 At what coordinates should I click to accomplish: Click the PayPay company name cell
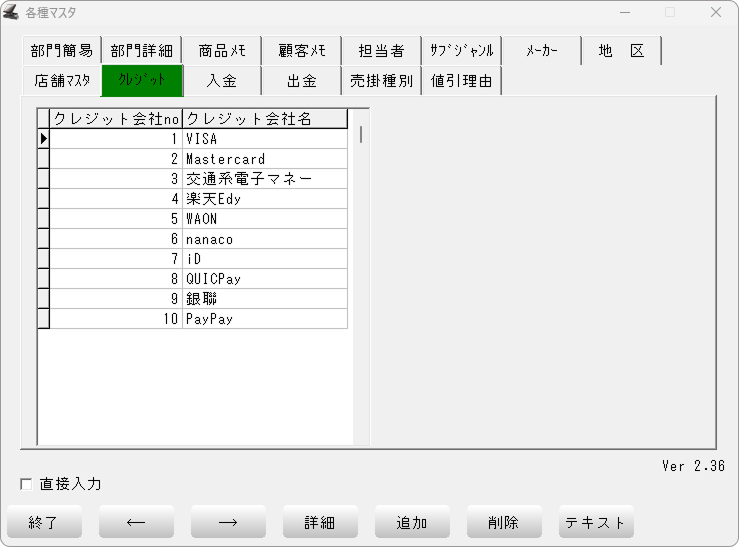pyautogui.click(x=265, y=319)
